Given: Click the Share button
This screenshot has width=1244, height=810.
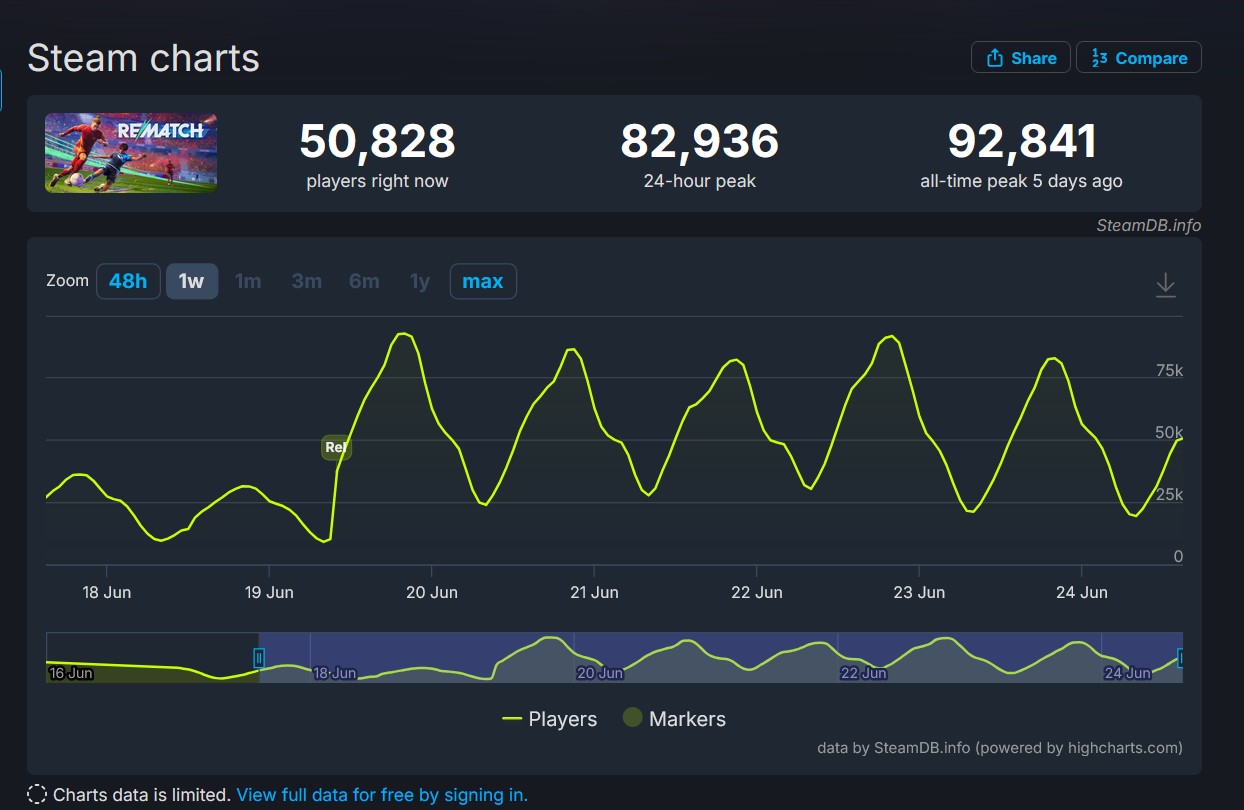Looking at the screenshot, I should (1021, 58).
